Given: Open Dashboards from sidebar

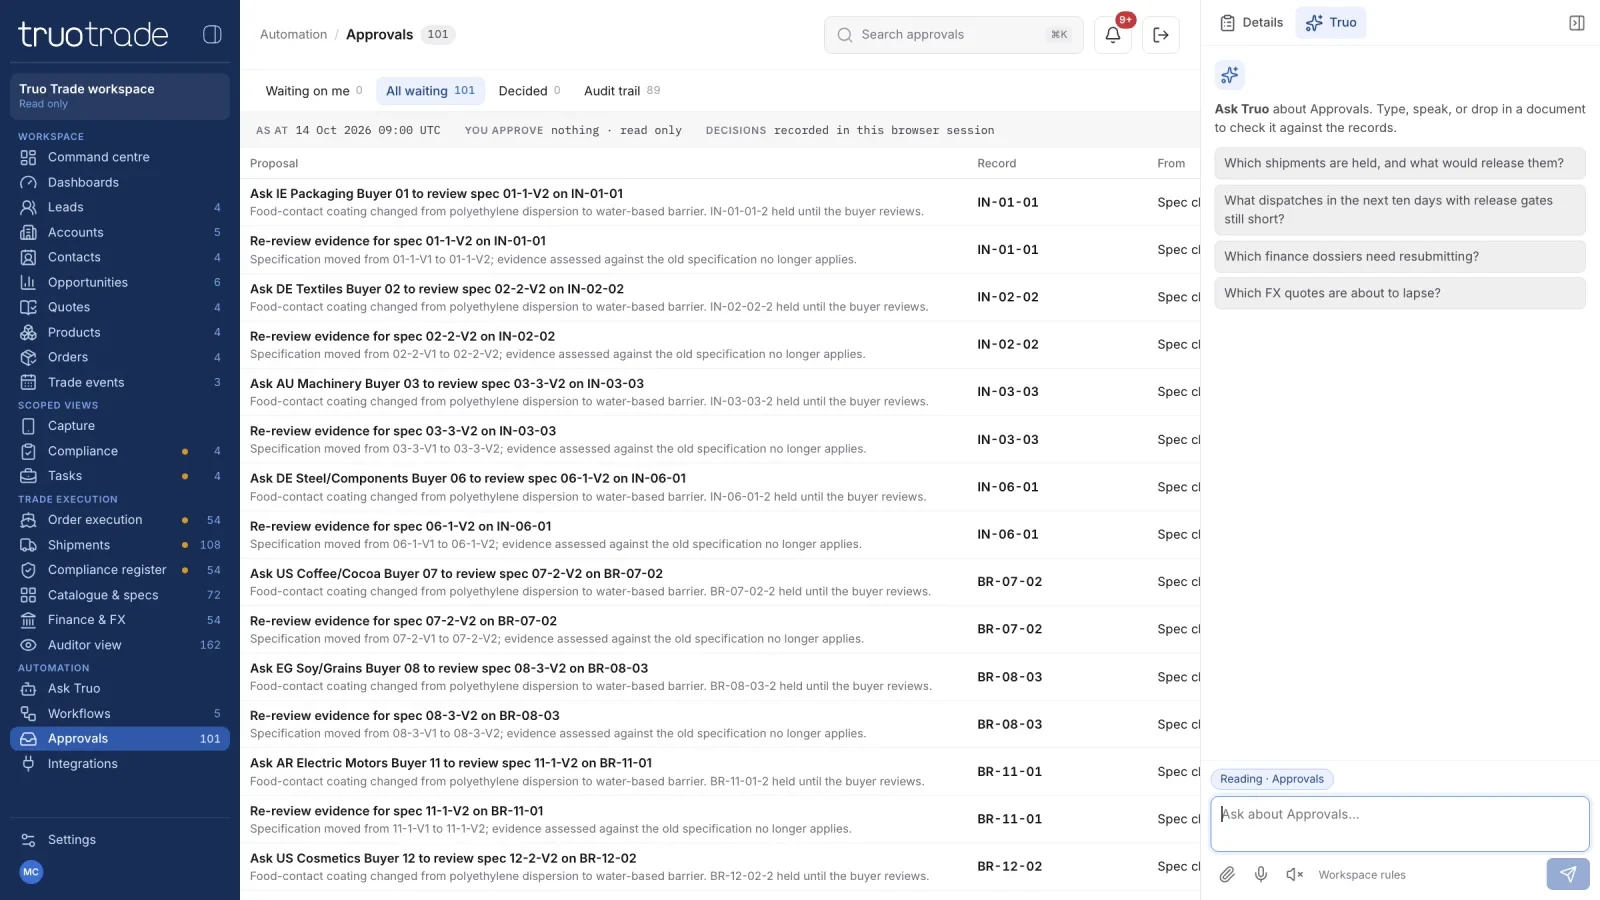Looking at the screenshot, I should pos(120,182).
